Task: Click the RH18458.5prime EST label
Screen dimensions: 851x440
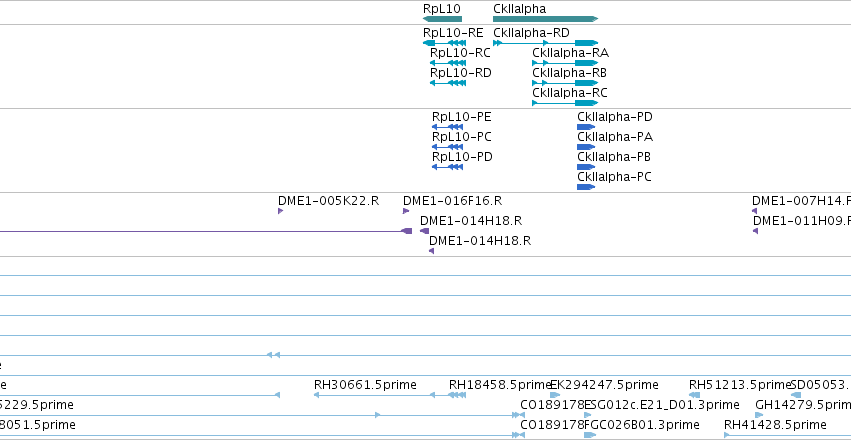Action: tap(500, 385)
